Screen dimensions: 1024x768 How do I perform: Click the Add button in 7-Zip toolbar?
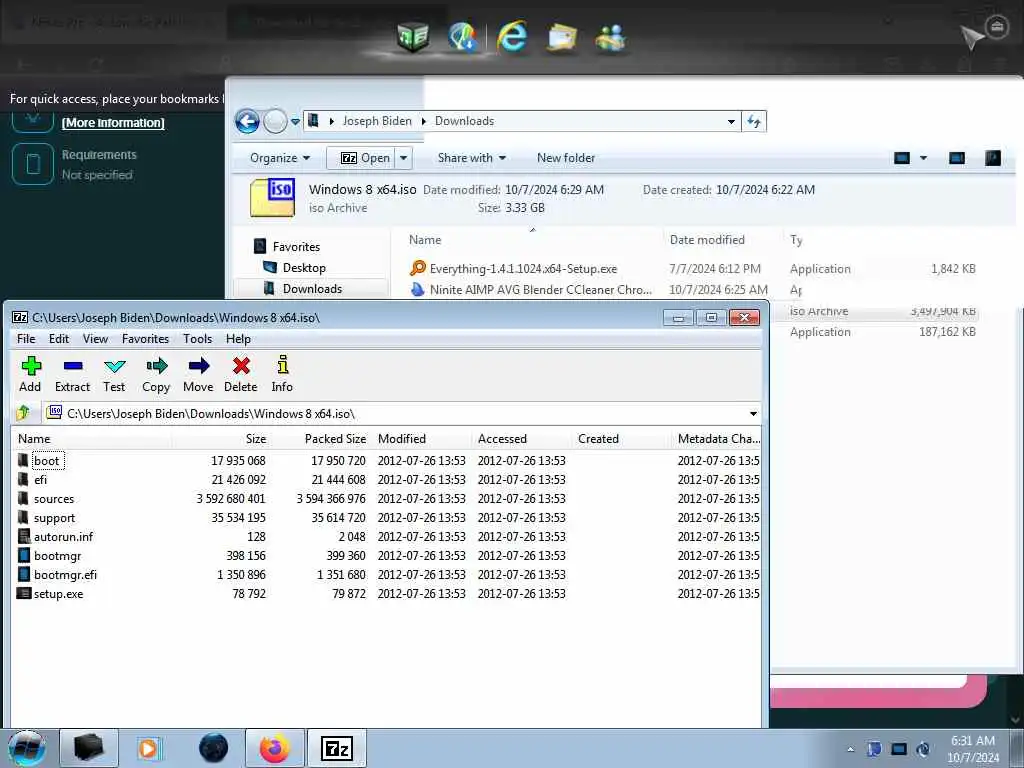coord(30,374)
